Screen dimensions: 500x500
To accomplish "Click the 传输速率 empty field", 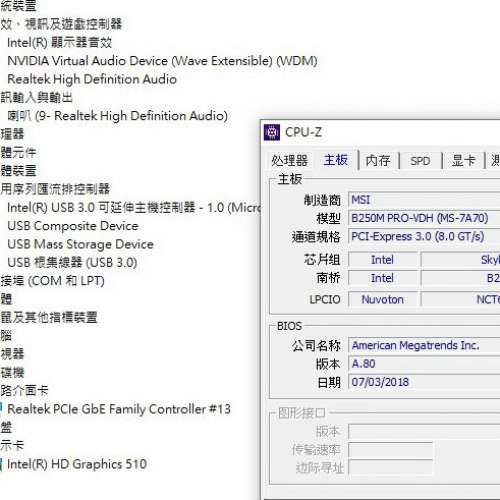I will (x=390, y=450).
